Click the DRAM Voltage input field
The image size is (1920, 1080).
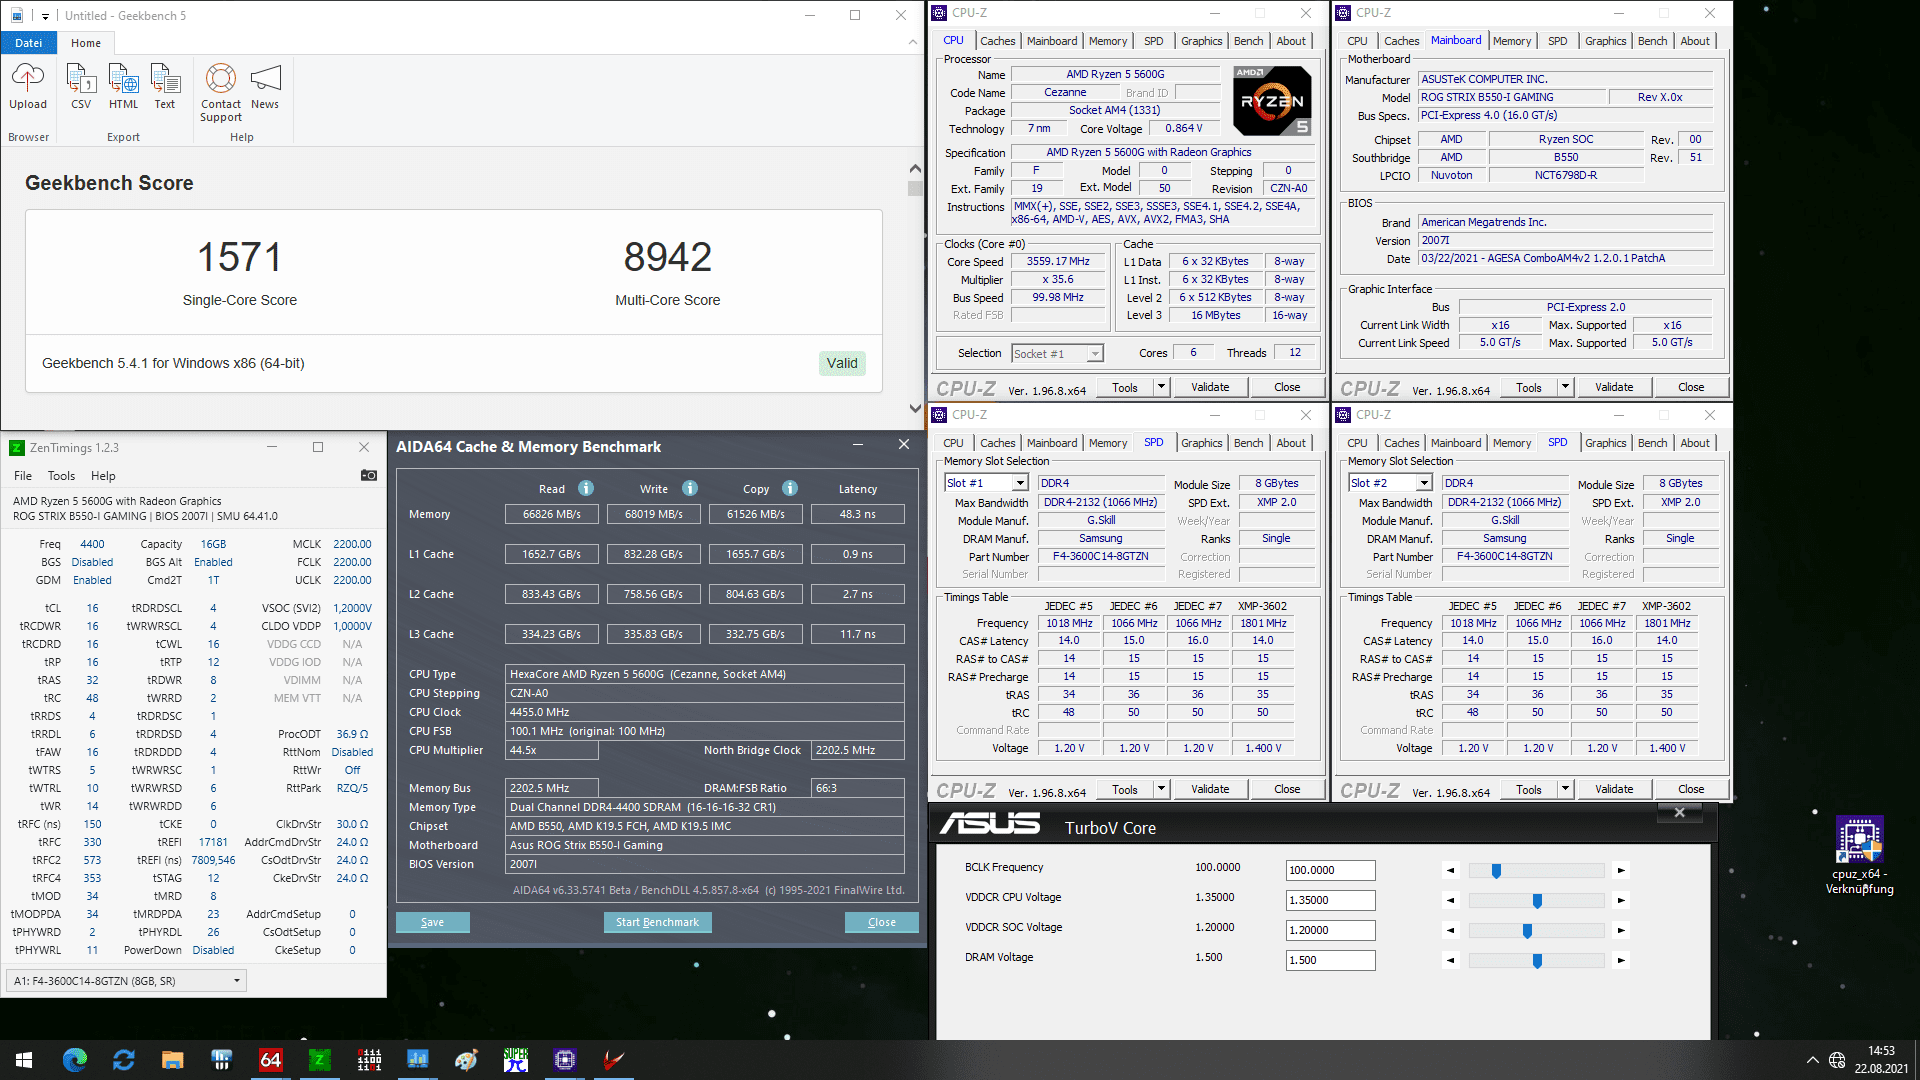(x=1330, y=960)
